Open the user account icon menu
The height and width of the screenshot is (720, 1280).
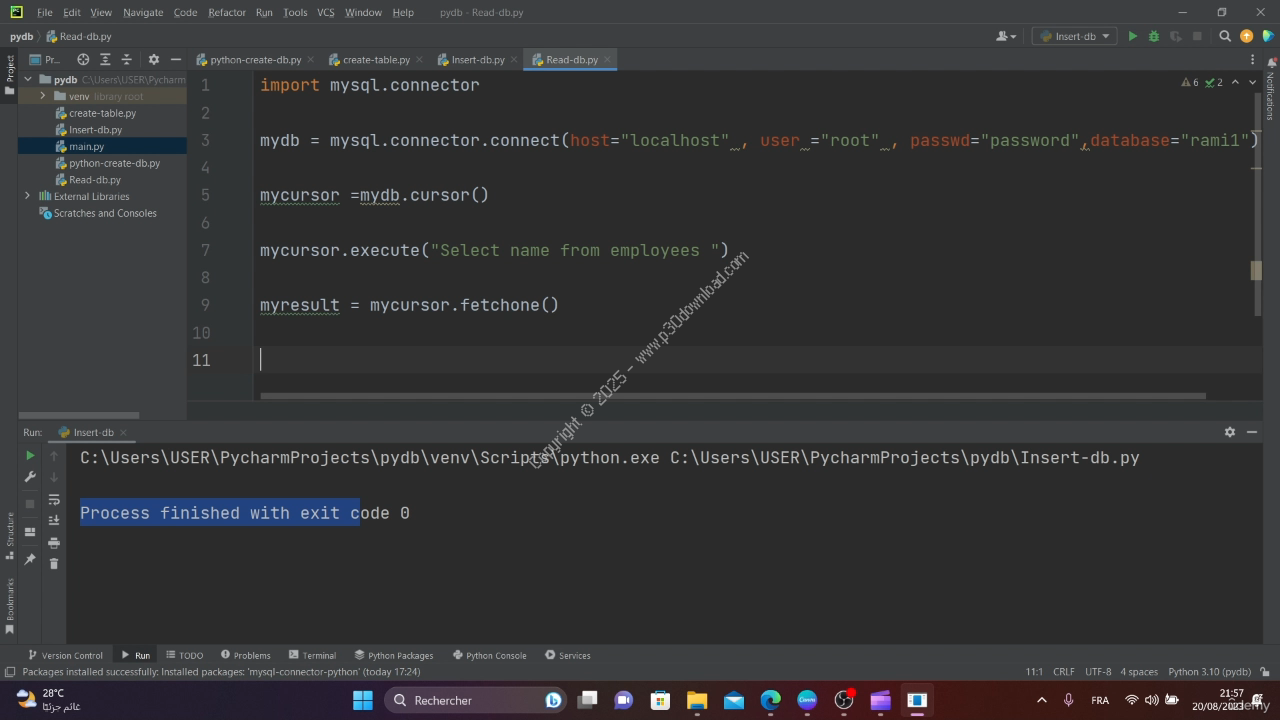click(x=1005, y=36)
